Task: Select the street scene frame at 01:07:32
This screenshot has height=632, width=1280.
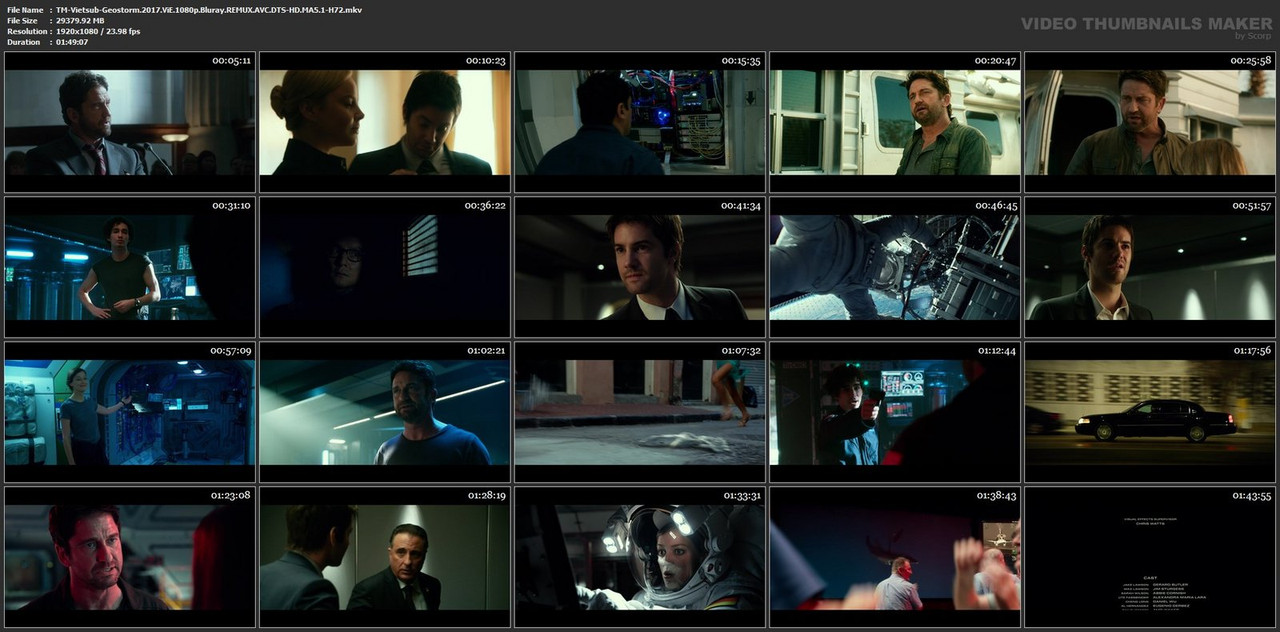Action: (640, 412)
